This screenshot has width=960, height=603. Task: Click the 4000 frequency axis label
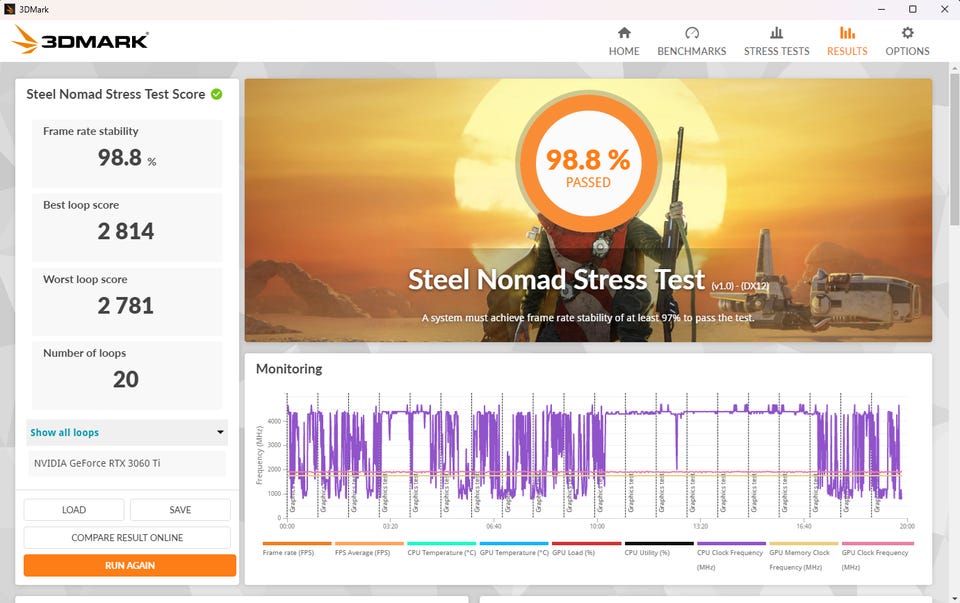[274, 421]
